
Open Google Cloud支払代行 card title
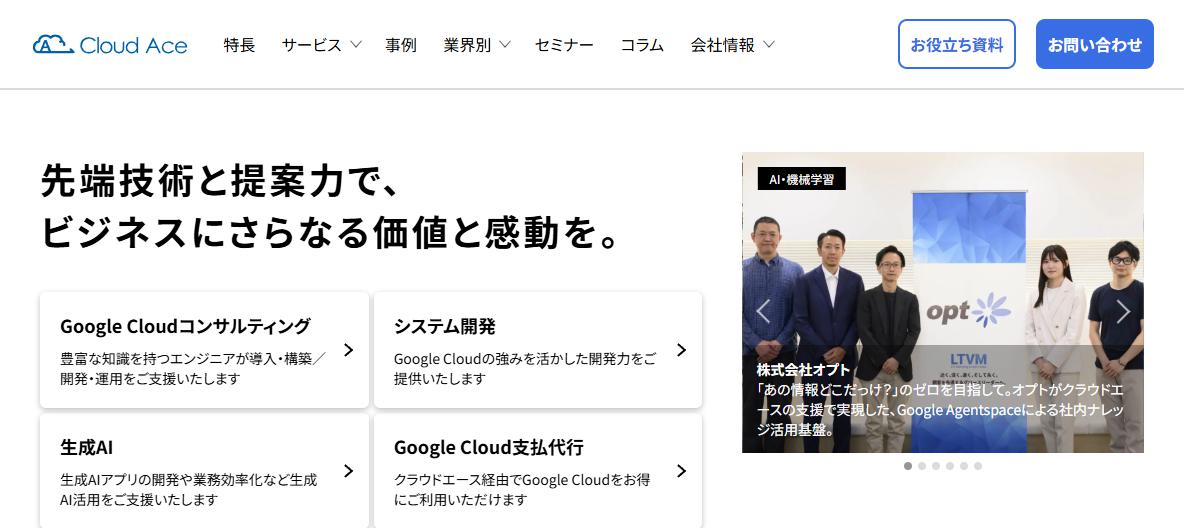pos(489,447)
